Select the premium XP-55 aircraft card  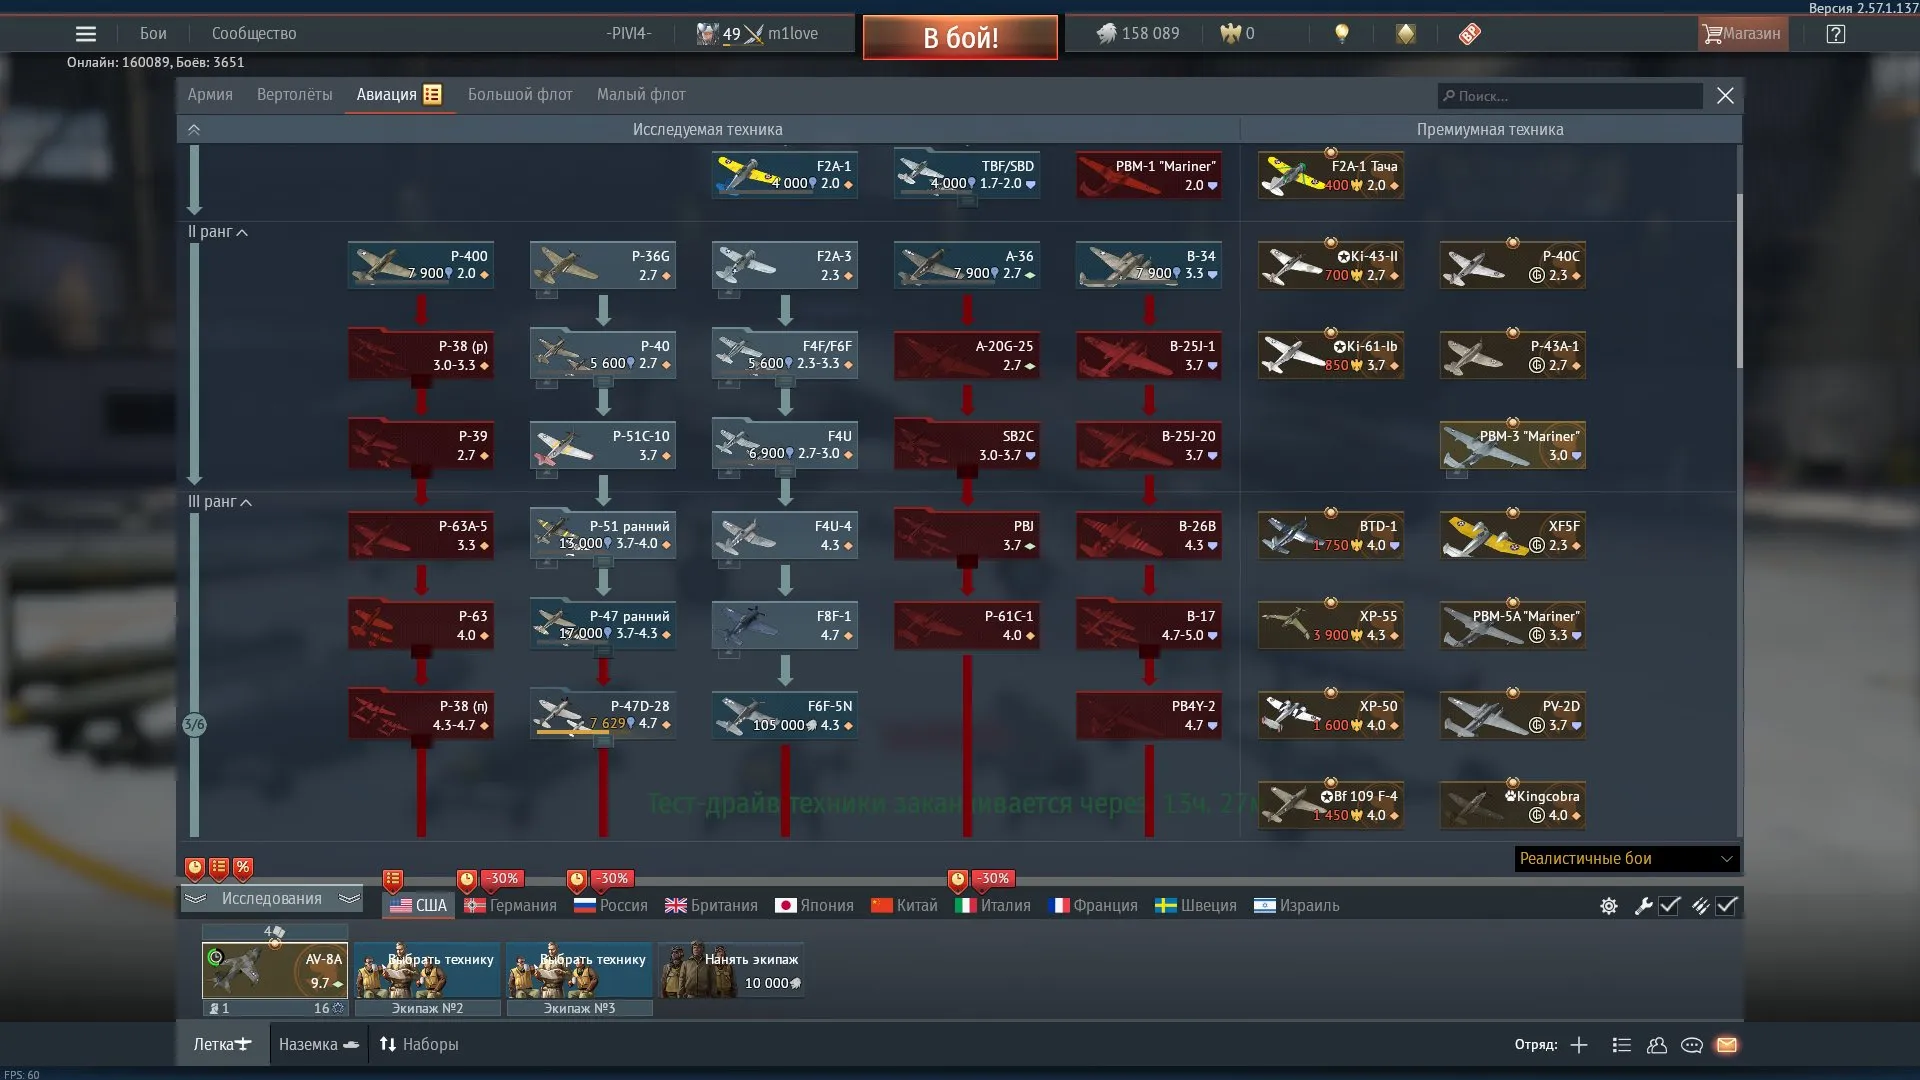coord(1331,625)
